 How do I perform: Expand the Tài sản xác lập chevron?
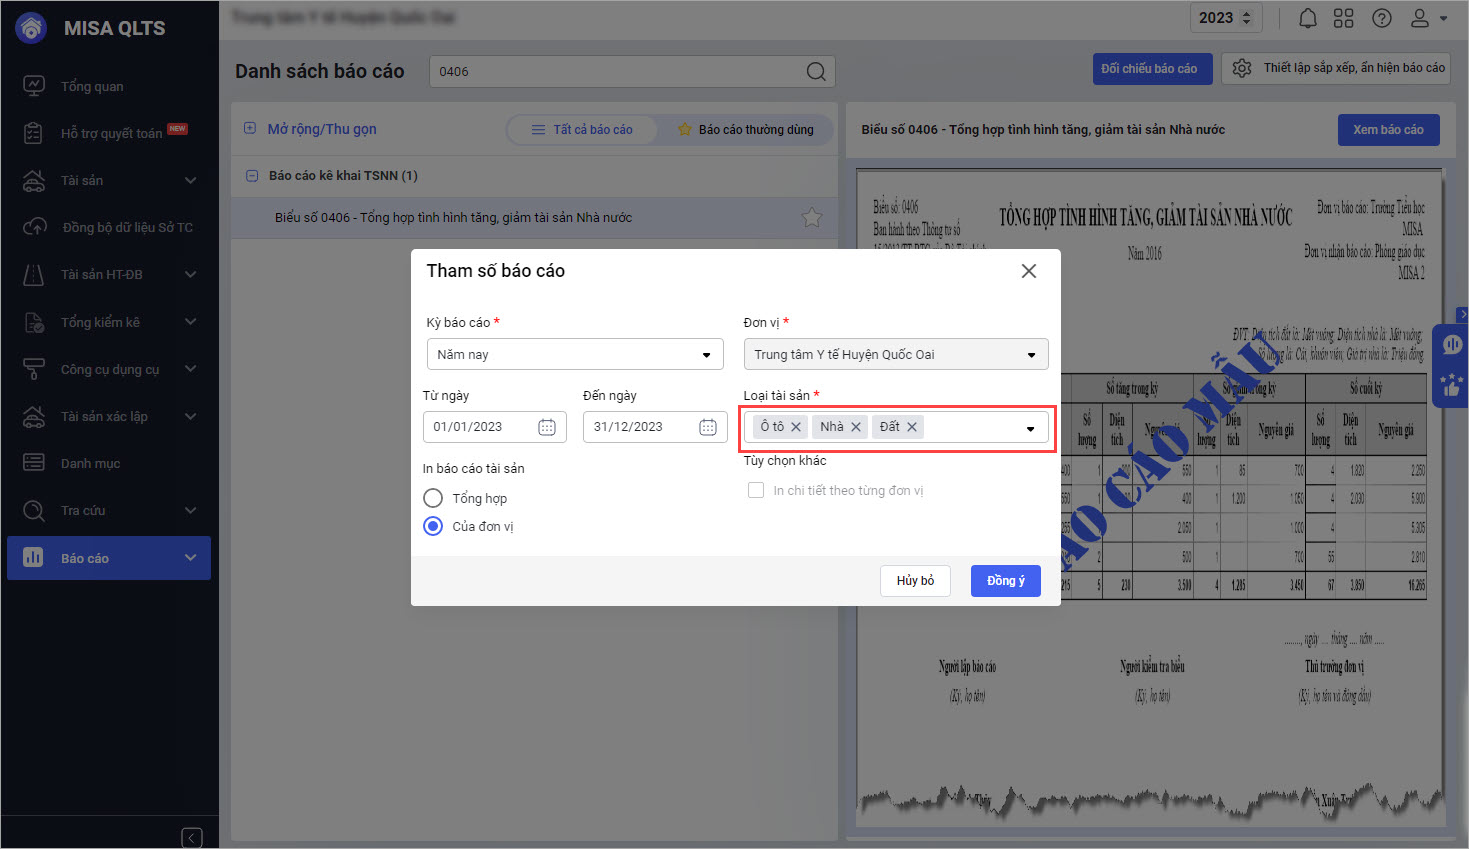point(190,416)
